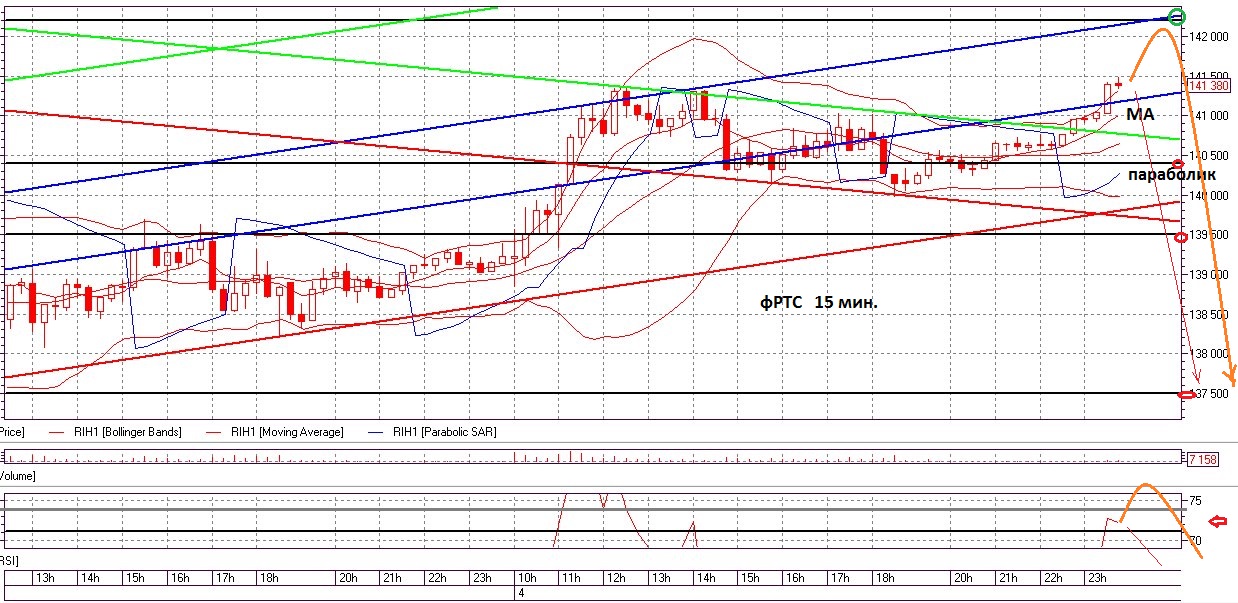Viewport: 1238px width, 603px height.
Task: Click the volume value 7 158
Action: pyautogui.click(x=1201, y=459)
